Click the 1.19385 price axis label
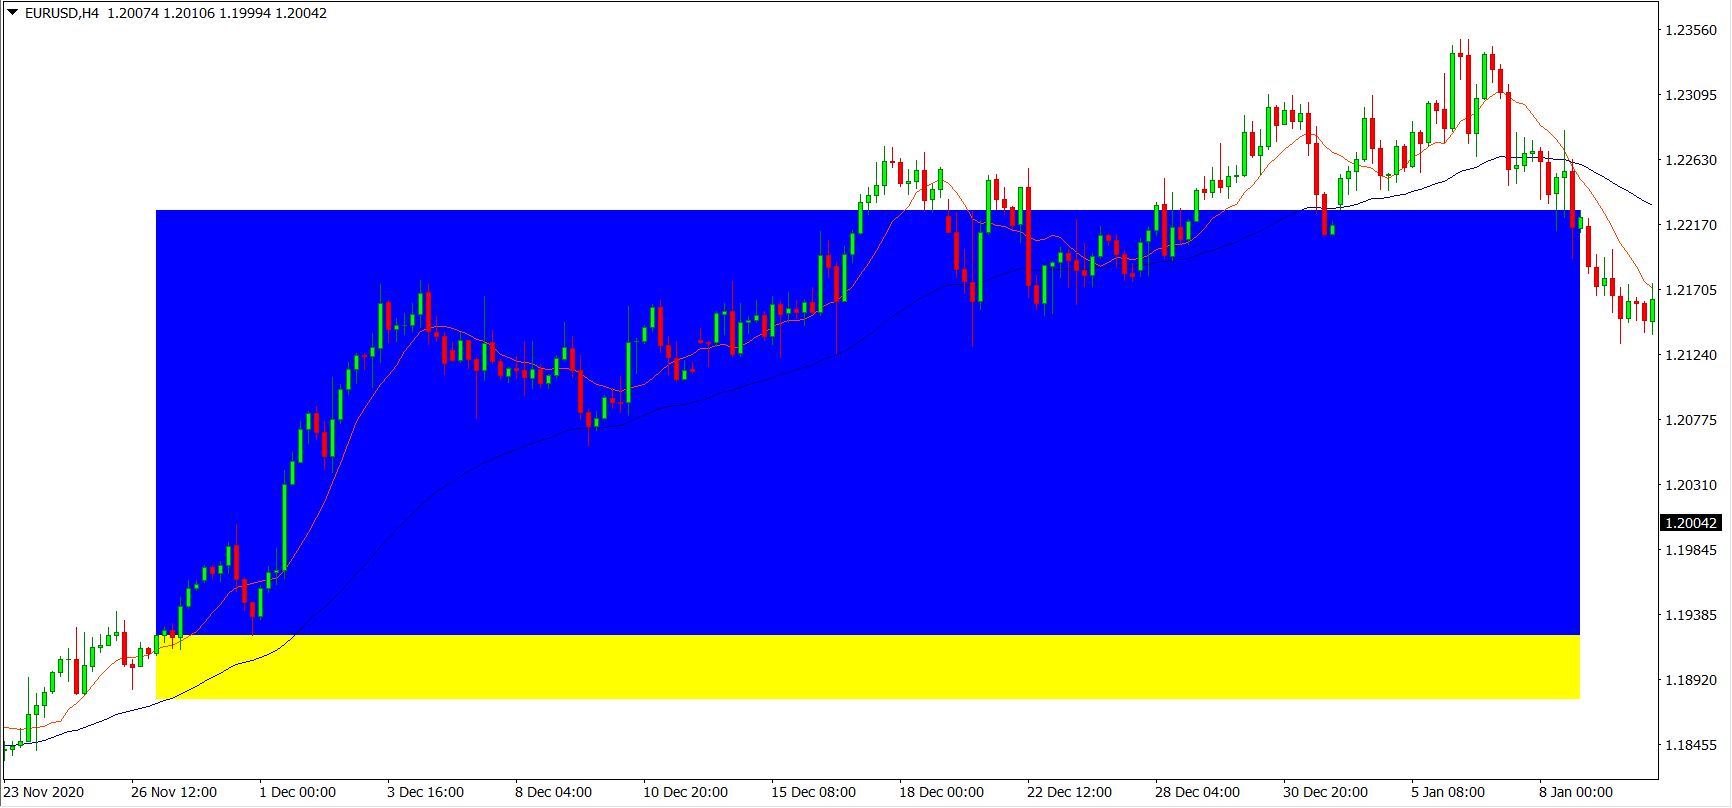Viewport: 1732px width, 808px height. (1691, 615)
